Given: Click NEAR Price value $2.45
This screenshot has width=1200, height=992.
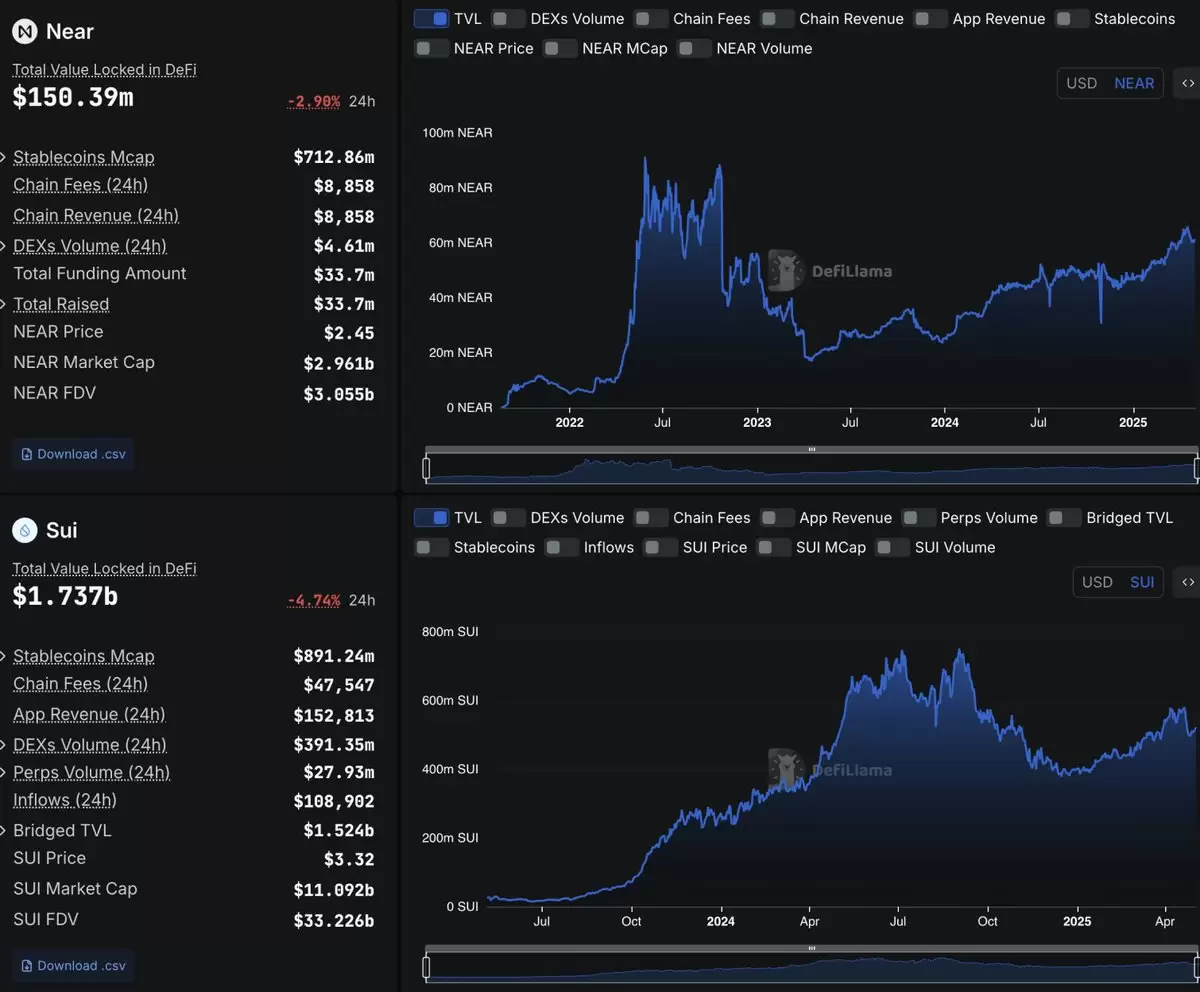Looking at the screenshot, I should click(349, 333).
